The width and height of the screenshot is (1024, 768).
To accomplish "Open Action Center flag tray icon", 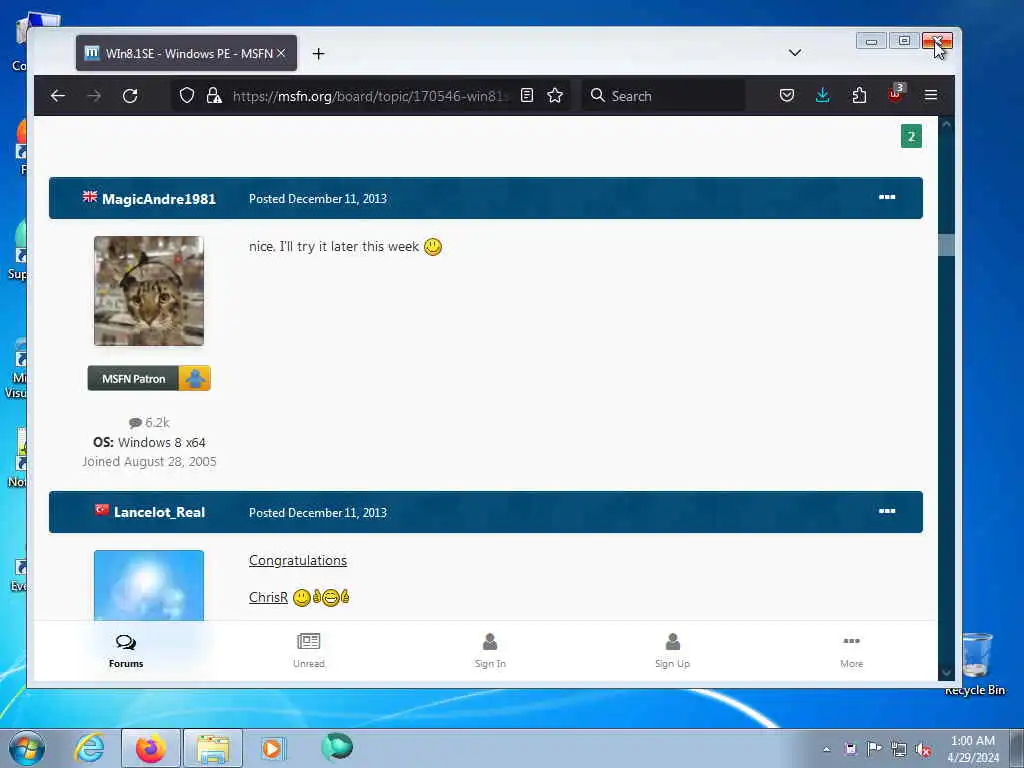I will [x=874, y=748].
